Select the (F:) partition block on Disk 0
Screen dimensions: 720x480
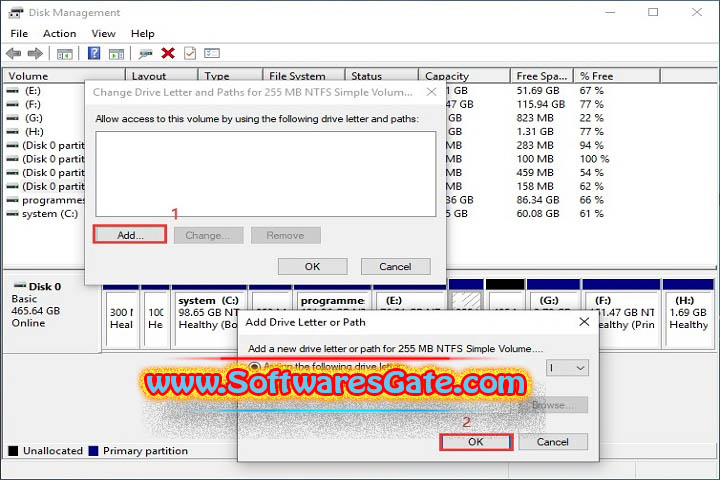click(x=621, y=313)
